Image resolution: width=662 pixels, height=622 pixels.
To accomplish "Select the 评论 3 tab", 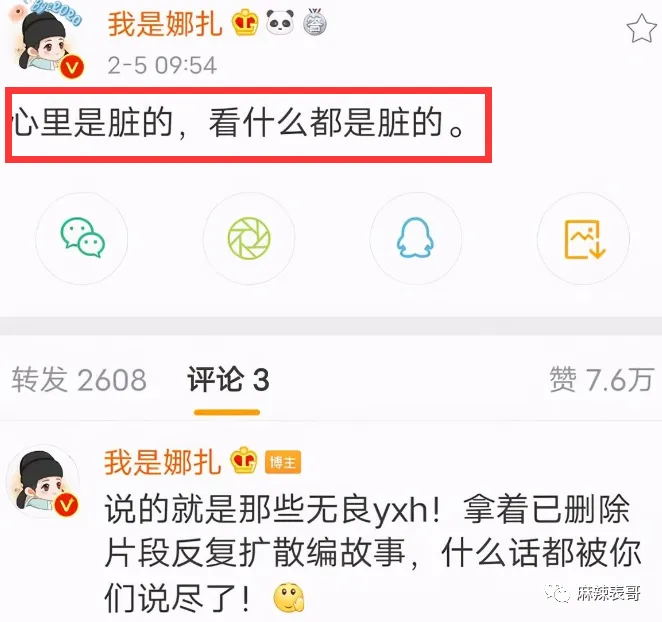I will click(228, 379).
